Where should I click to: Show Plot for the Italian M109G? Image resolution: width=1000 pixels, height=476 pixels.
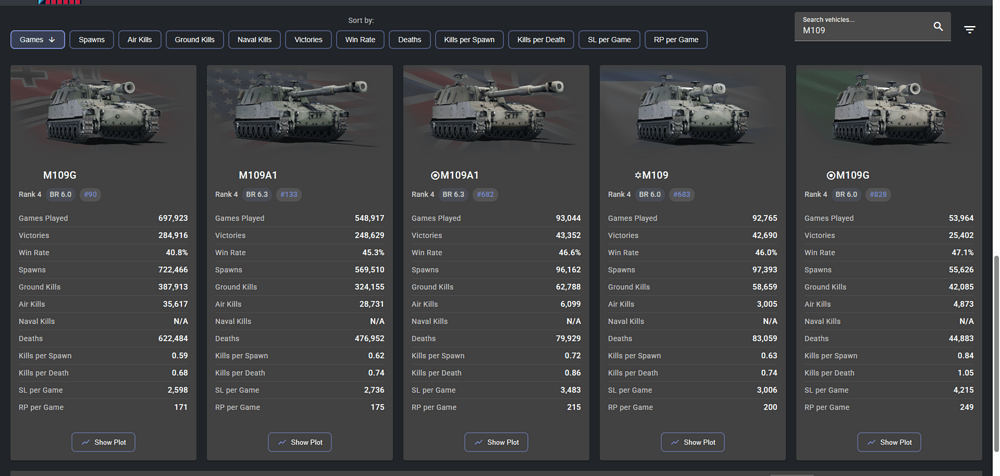(889, 442)
